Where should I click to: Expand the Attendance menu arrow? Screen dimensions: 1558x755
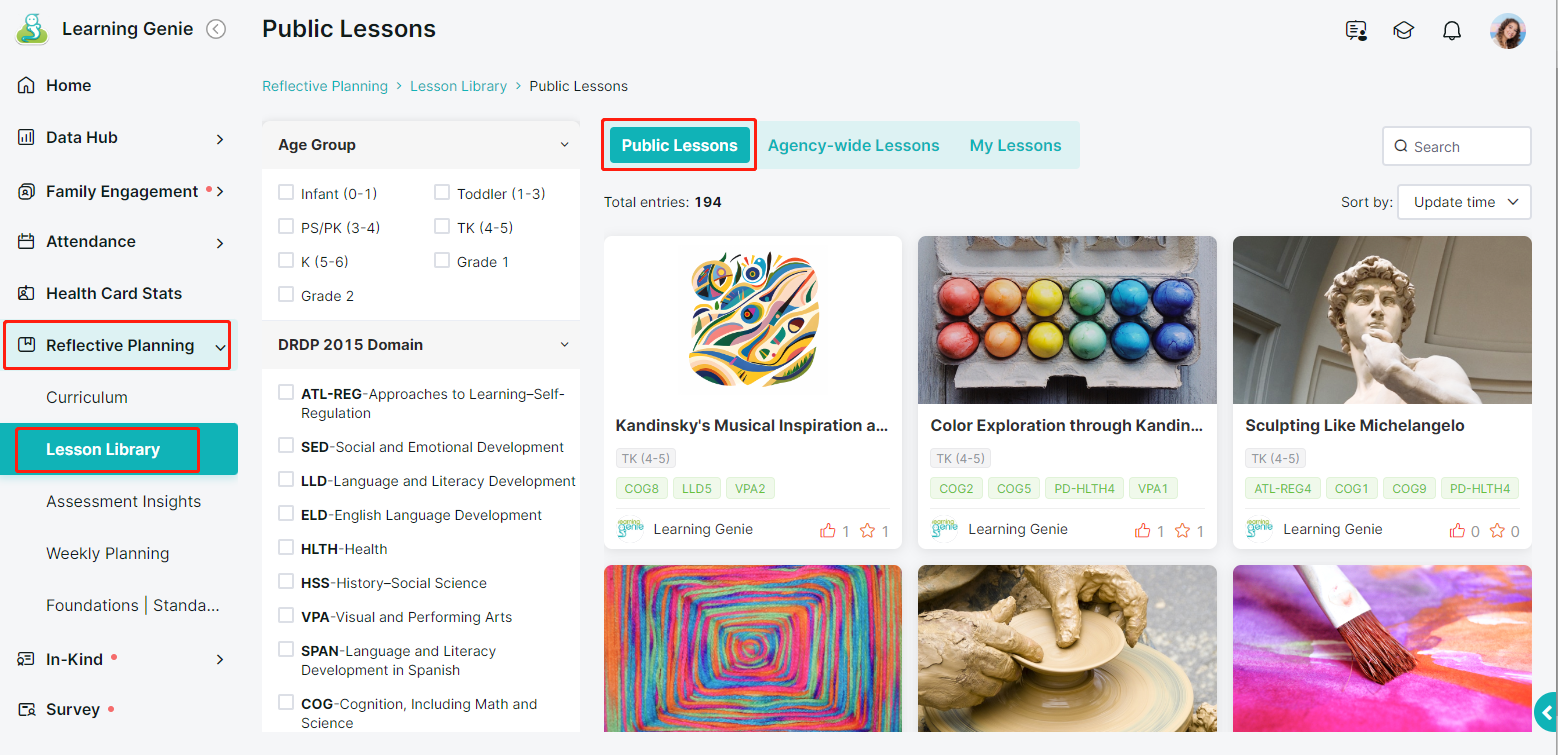pos(220,243)
